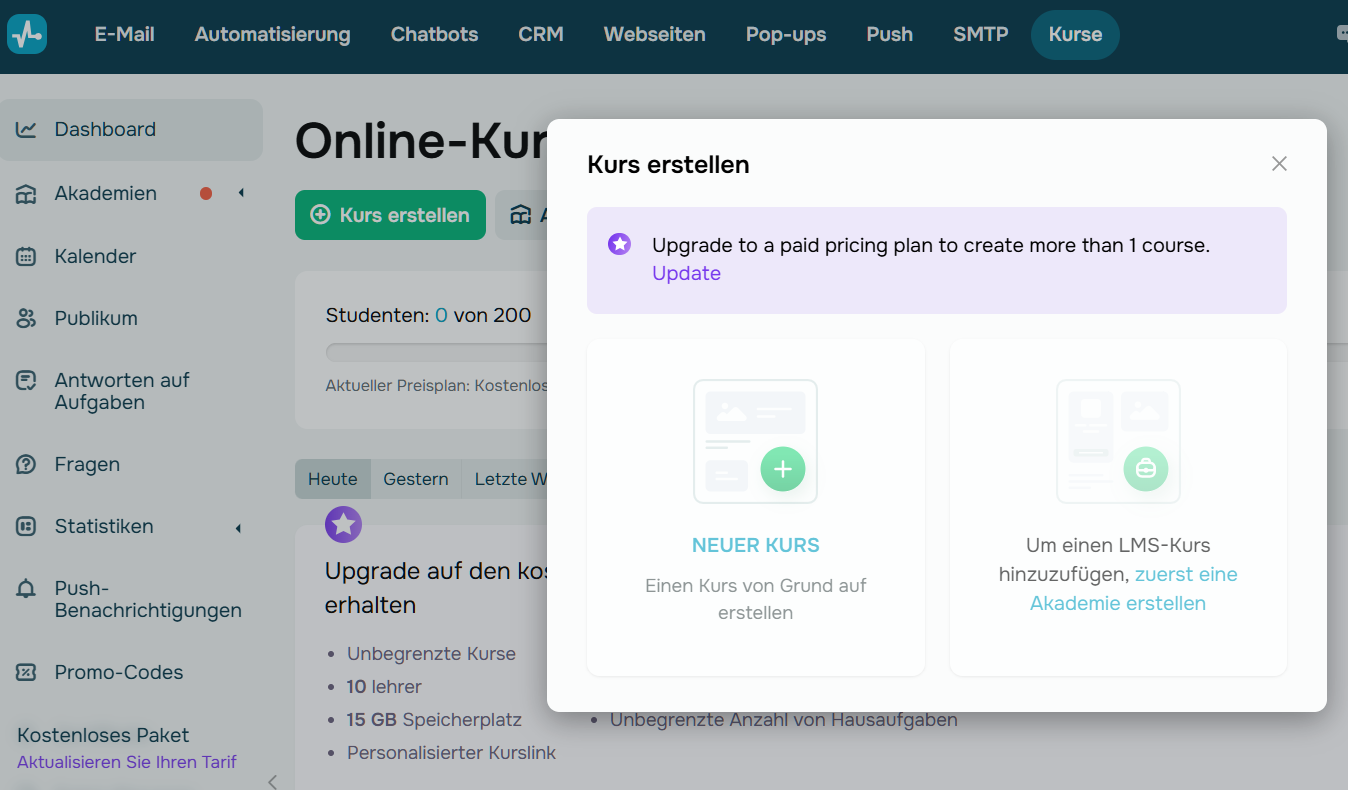Screen dimensions: 1348x790
Task: Click Personalisierter Kurslink list item
Action: click(451, 753)
